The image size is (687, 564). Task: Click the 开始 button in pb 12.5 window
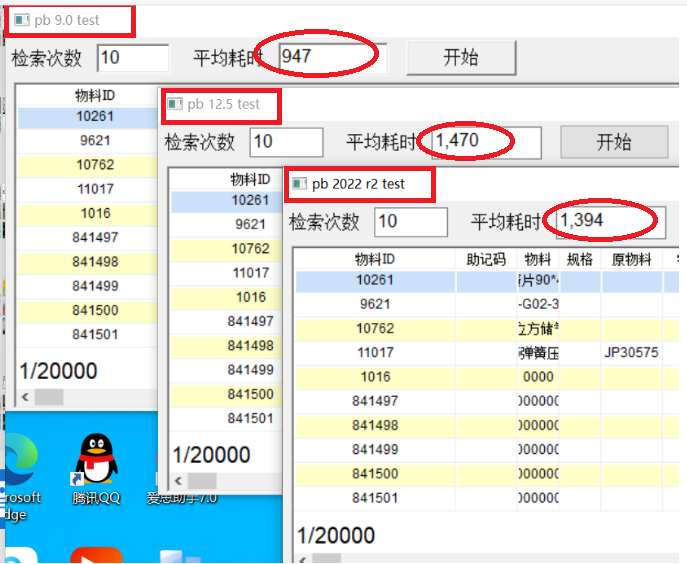click(614, 142)
